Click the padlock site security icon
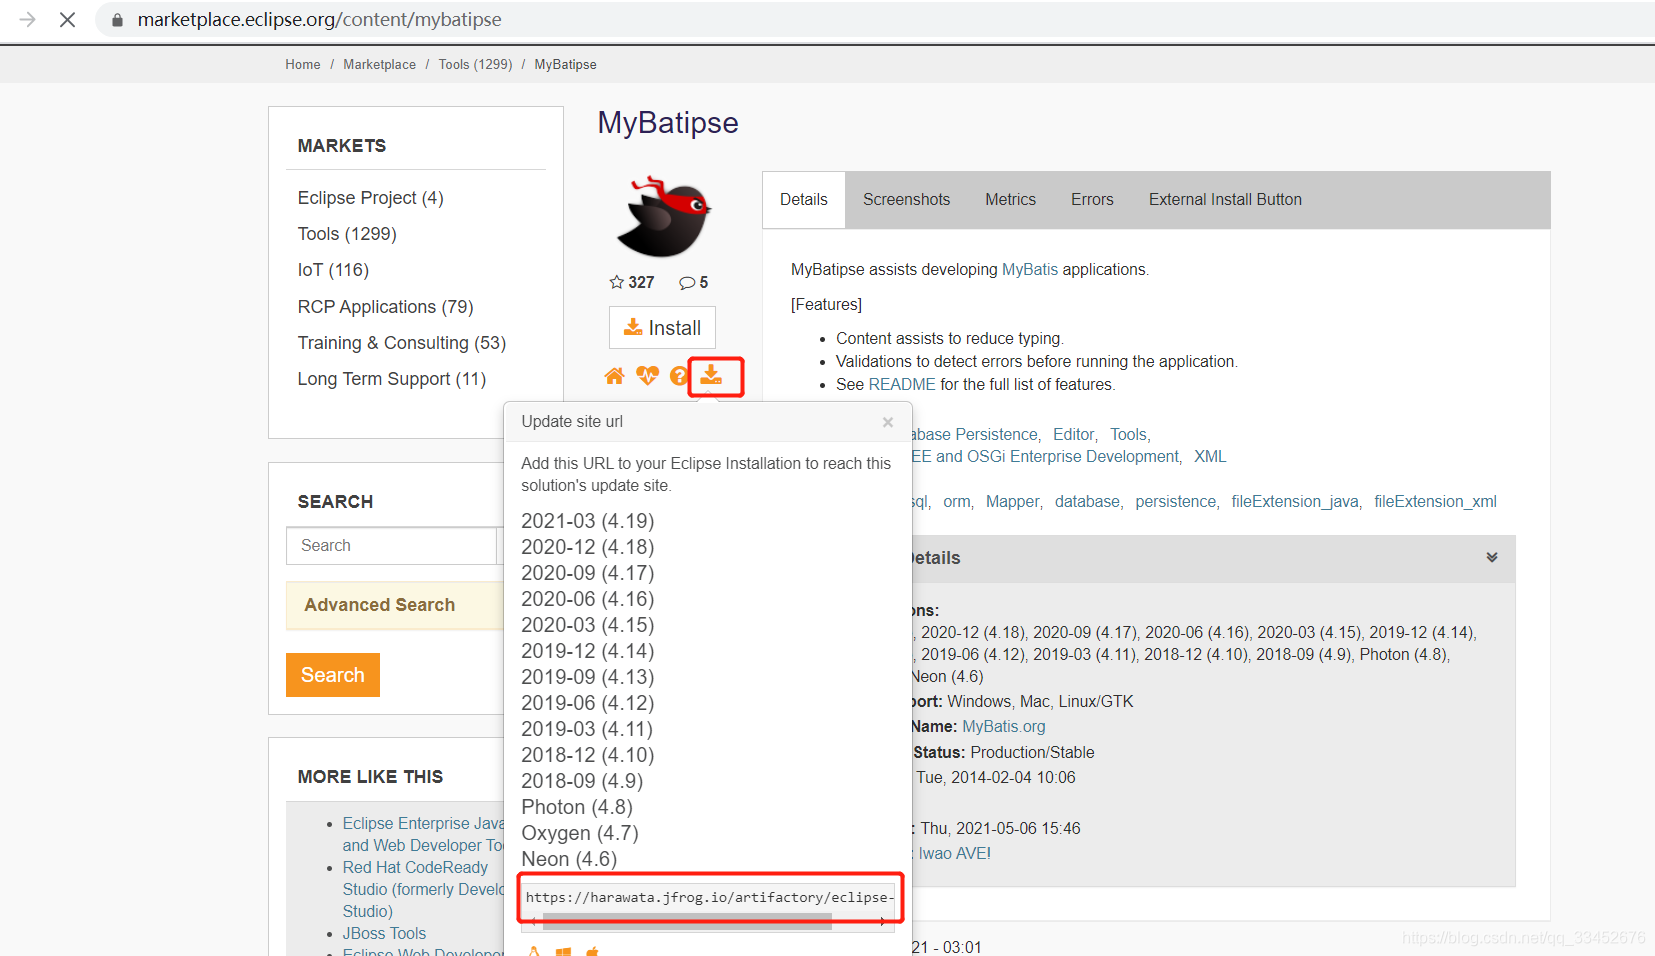 117,20
